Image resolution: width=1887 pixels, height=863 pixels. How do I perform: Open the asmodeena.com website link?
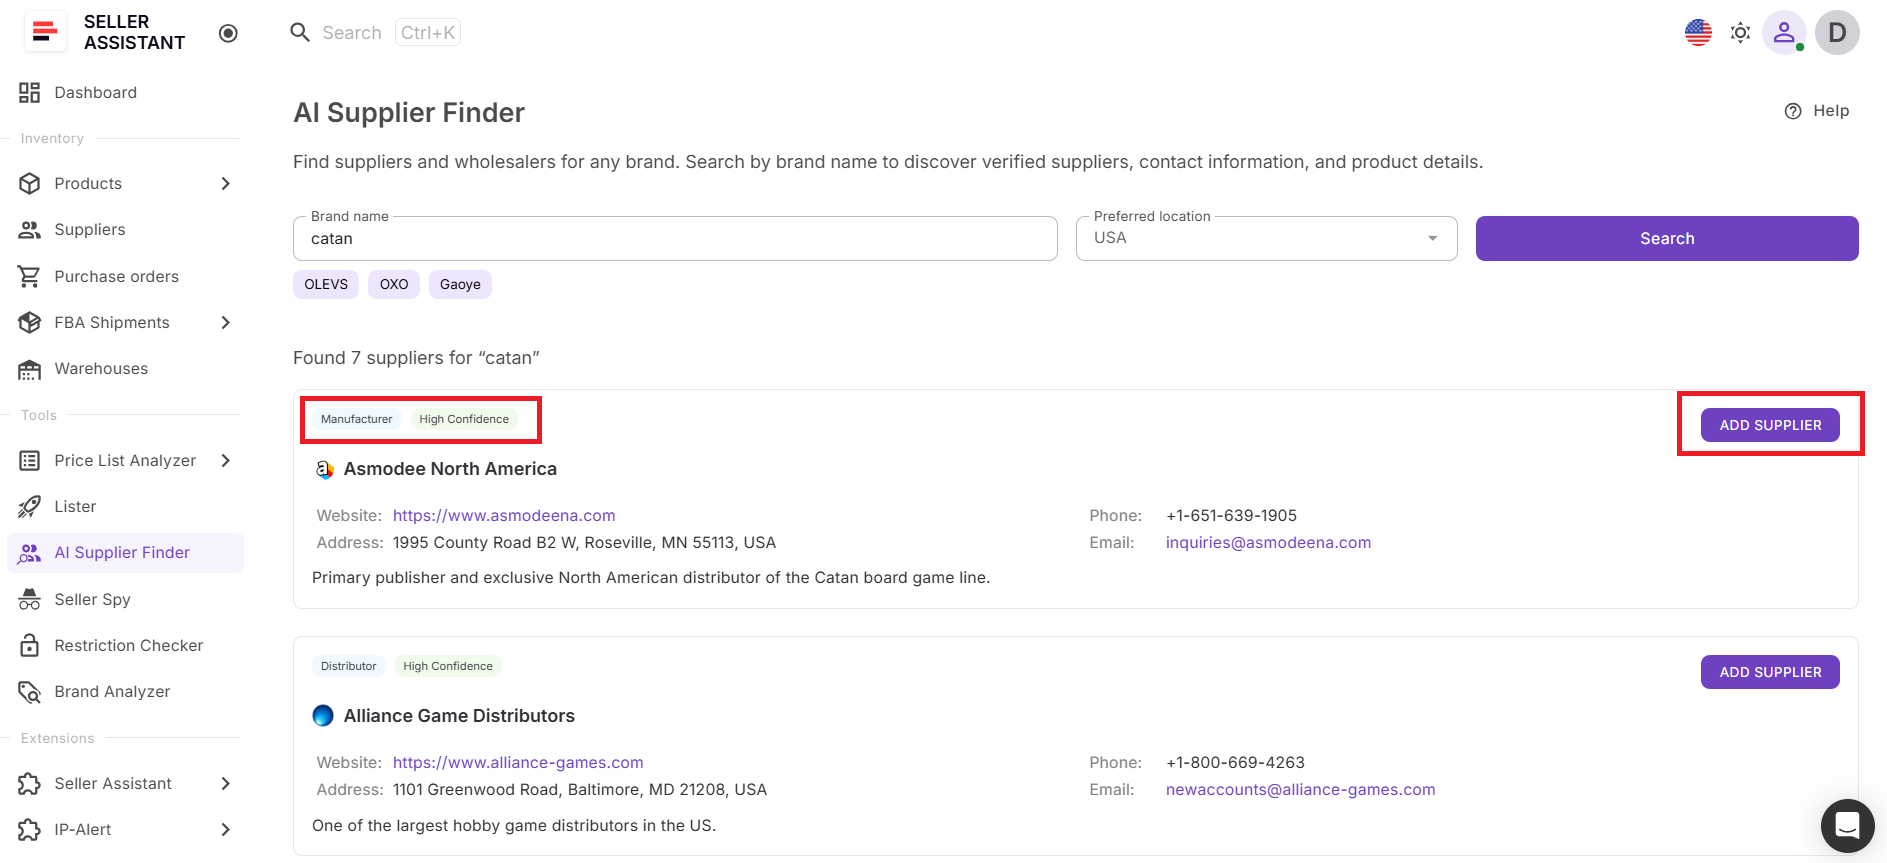(504, 516)
